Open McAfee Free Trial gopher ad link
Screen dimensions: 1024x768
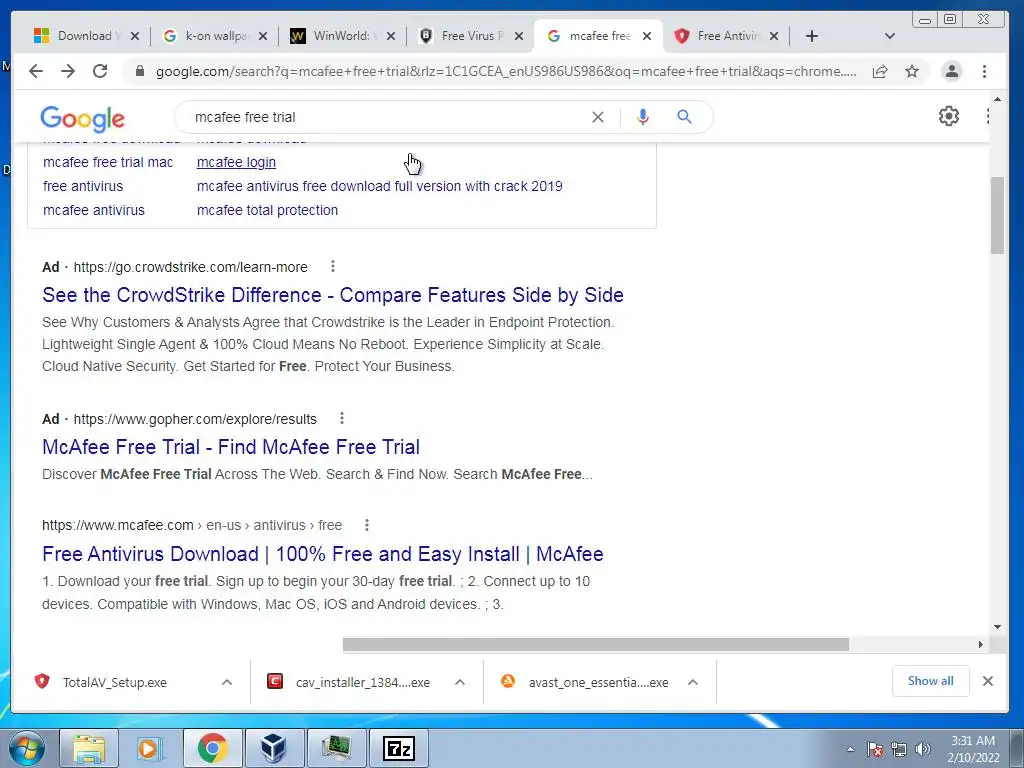(231, 447)
